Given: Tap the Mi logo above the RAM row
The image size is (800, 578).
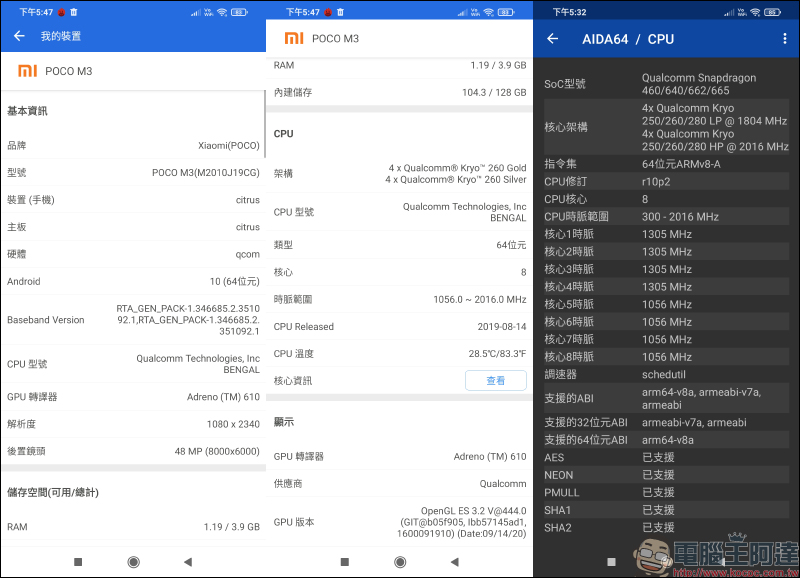Looking at the screenshot, I should click(x=294, y=39).
